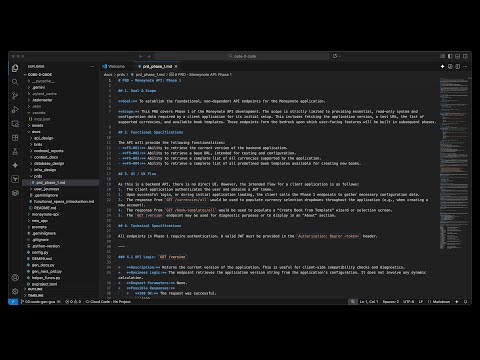
Task: Open the Gemini sparkle view in the activity bar
Action: [15, 165]
